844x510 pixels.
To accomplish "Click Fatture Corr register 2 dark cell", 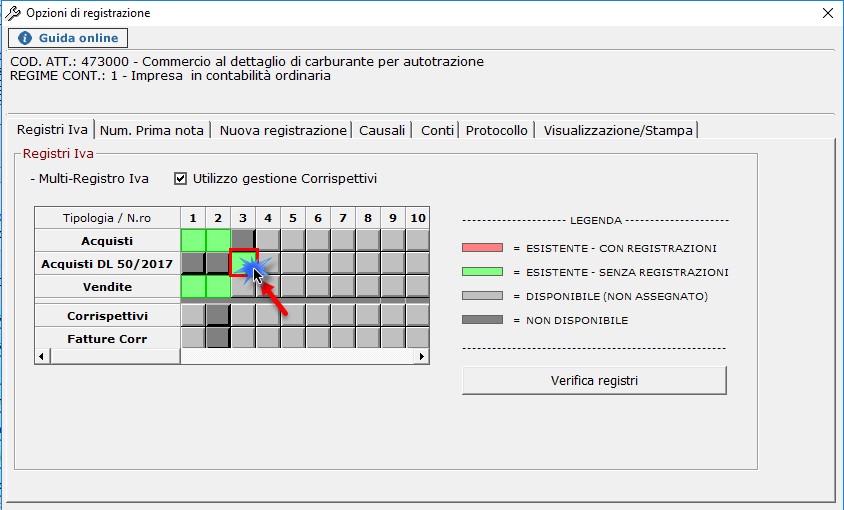I will [218, 338].
